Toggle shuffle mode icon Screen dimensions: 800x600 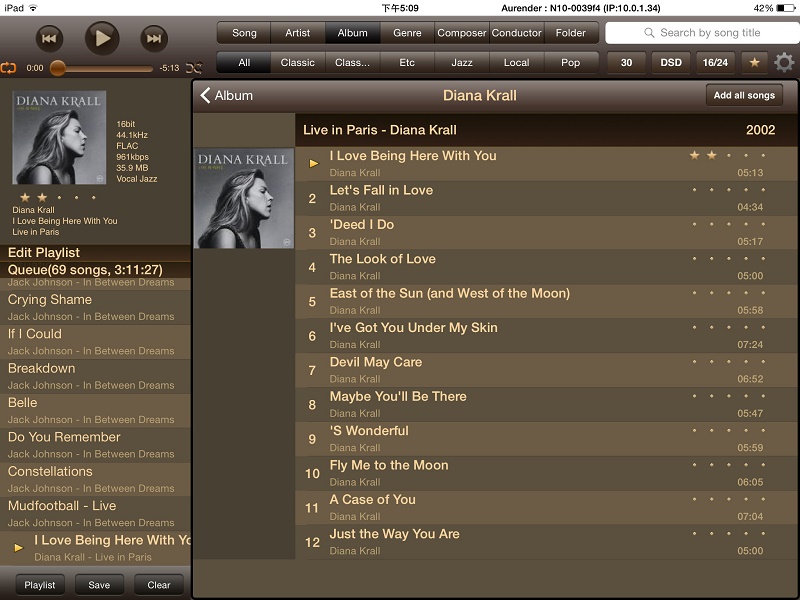coord(194,67)
